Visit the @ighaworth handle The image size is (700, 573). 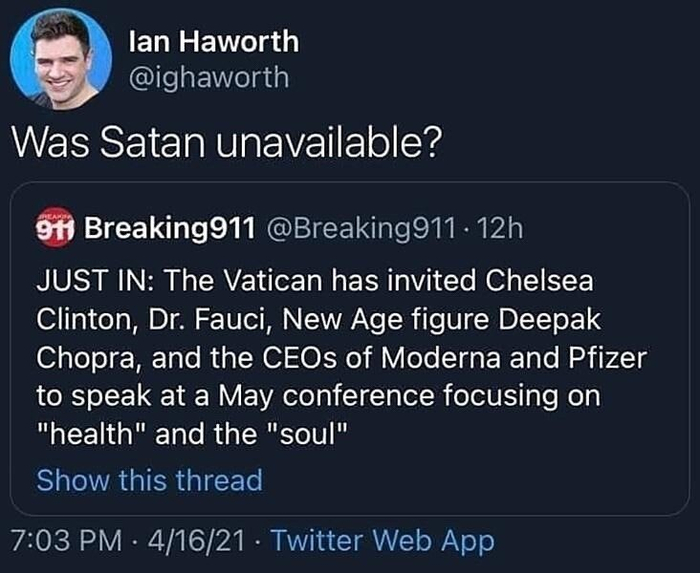tap(209, 77)
